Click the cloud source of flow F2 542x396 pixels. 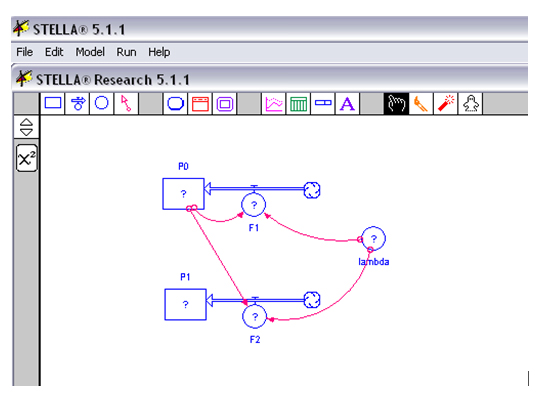[x=312, y=300]
